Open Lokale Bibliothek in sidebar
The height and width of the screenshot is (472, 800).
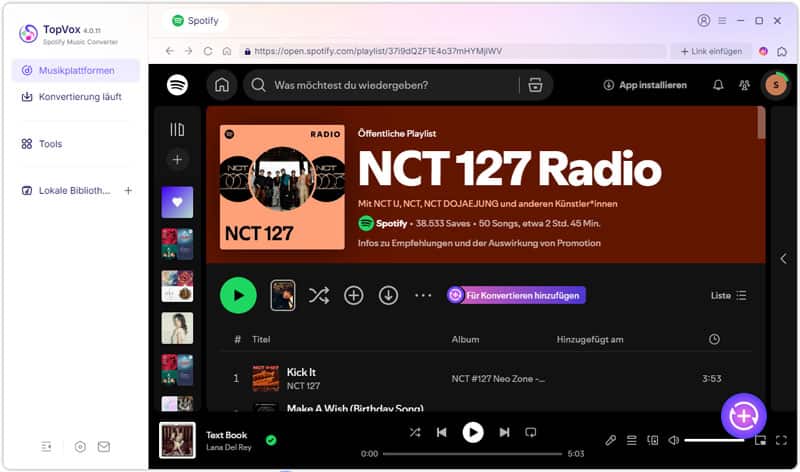click(x=66, y=190)
